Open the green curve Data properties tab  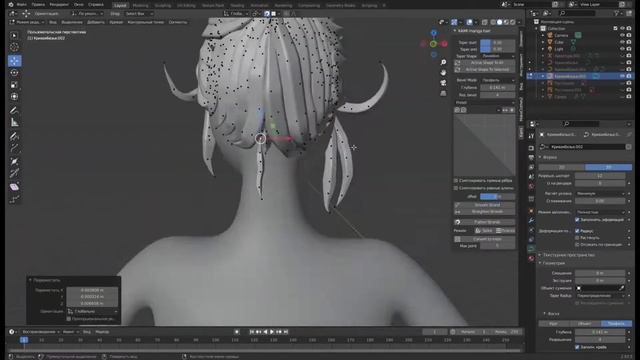[x=531, y=248]
